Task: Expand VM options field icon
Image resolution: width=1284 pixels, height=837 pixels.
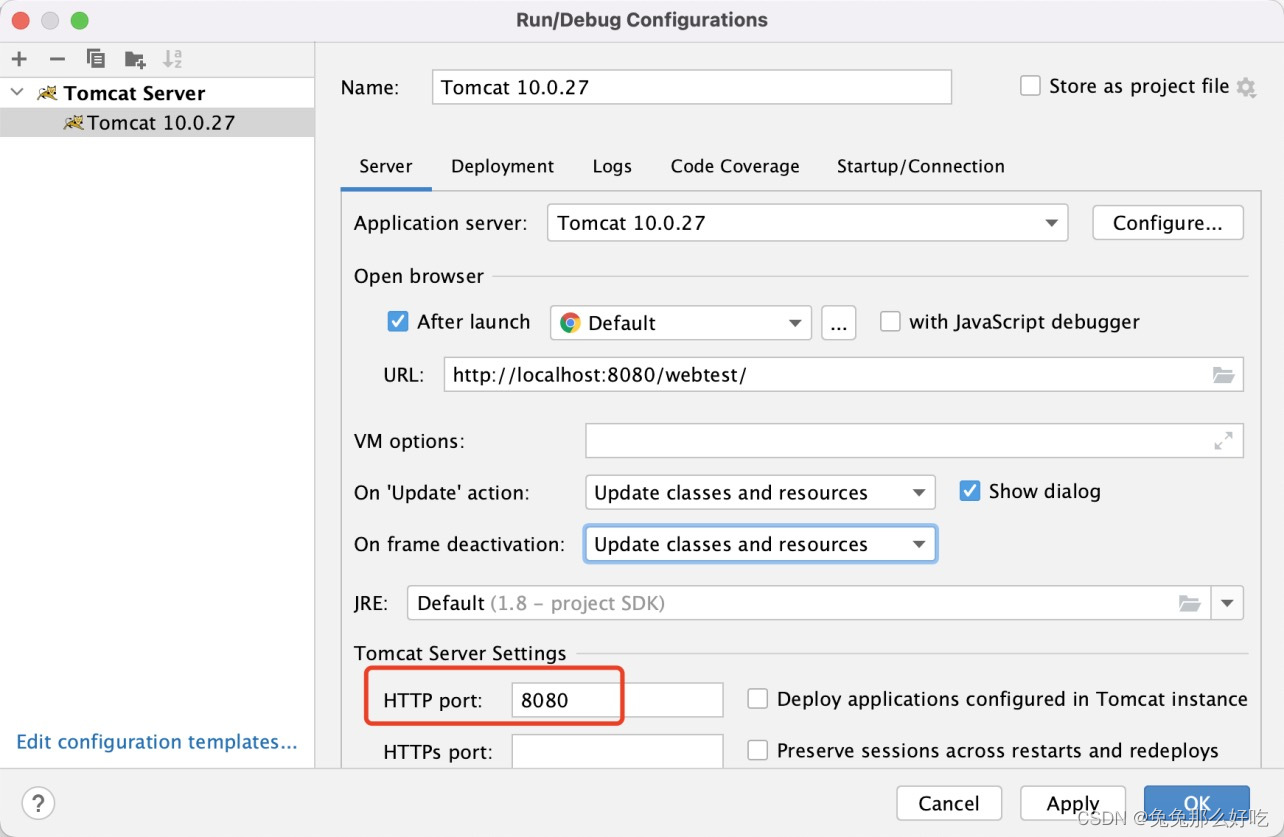Action: coord(1223,440)
